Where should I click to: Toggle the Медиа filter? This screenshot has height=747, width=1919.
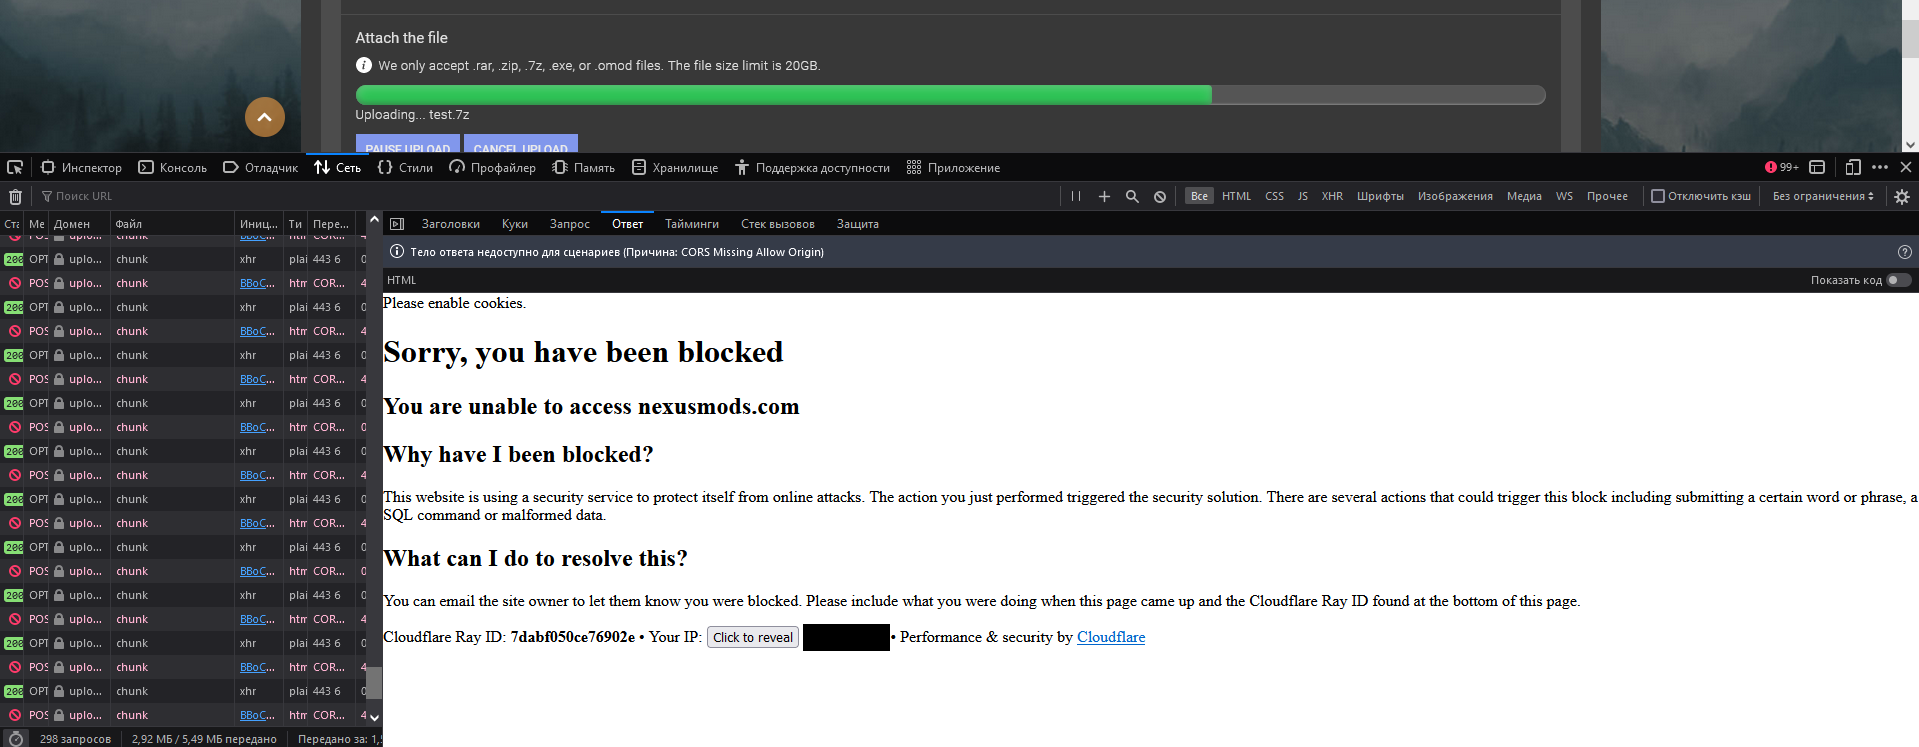coord(1524,196)
